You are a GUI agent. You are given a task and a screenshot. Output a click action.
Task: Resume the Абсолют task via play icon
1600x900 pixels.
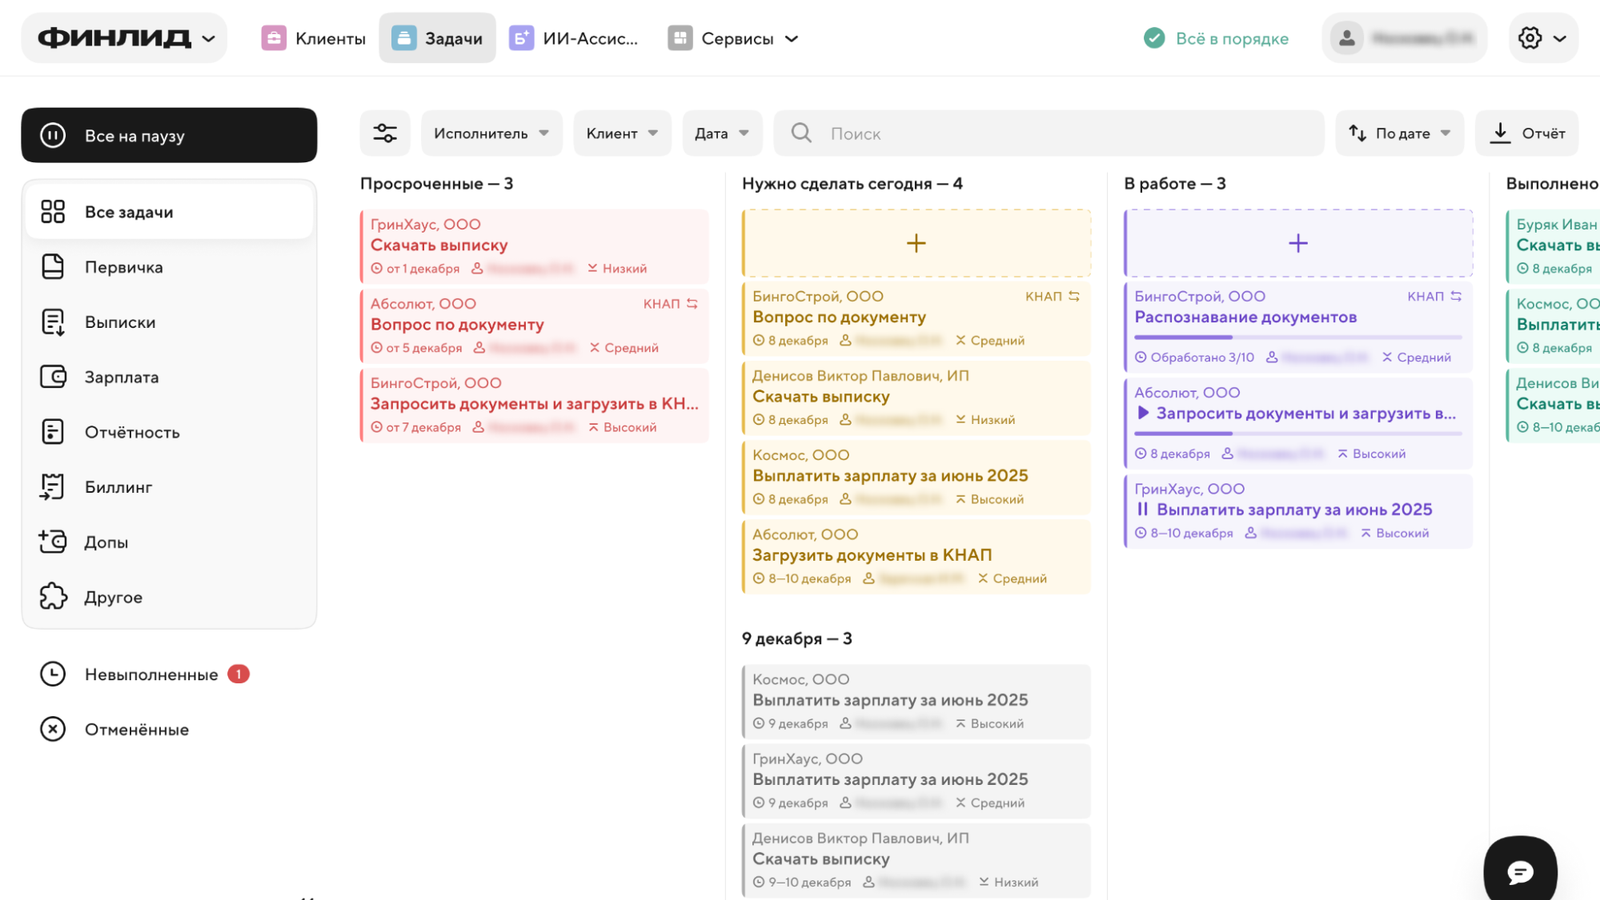click(x=1143, y=413)
